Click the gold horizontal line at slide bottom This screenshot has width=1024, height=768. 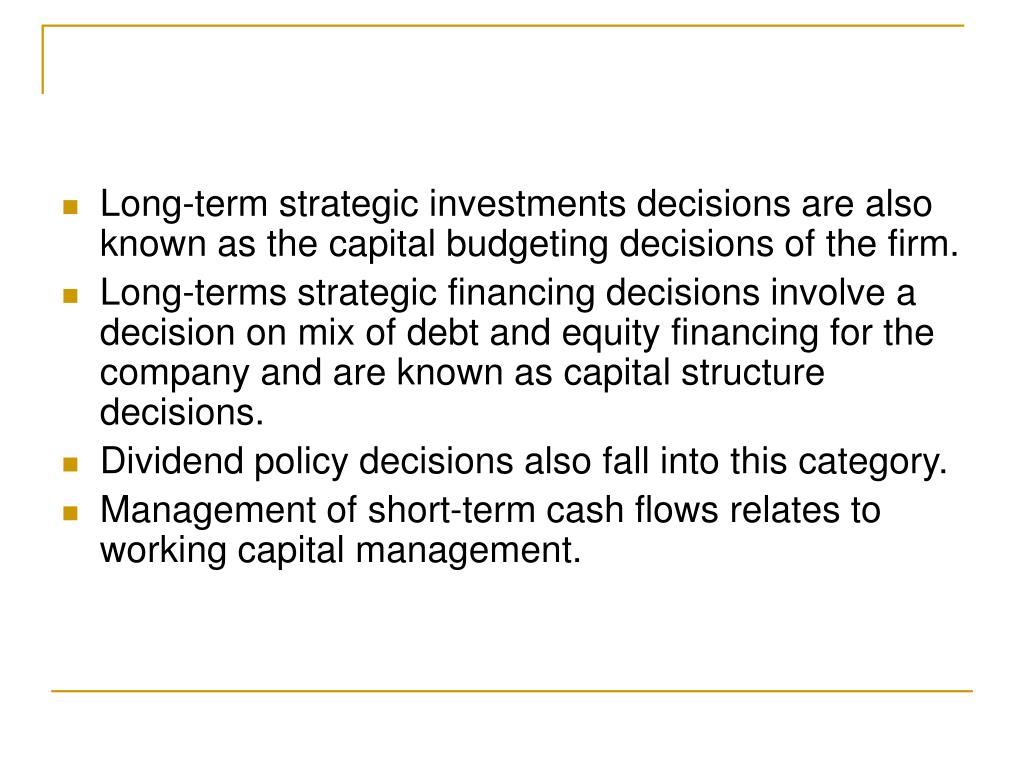(512, 690)
